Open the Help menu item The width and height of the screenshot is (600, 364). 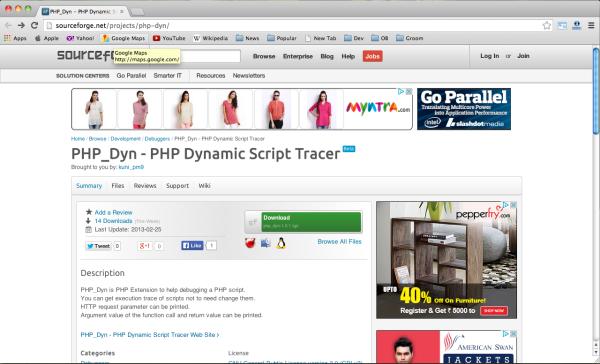348,56
